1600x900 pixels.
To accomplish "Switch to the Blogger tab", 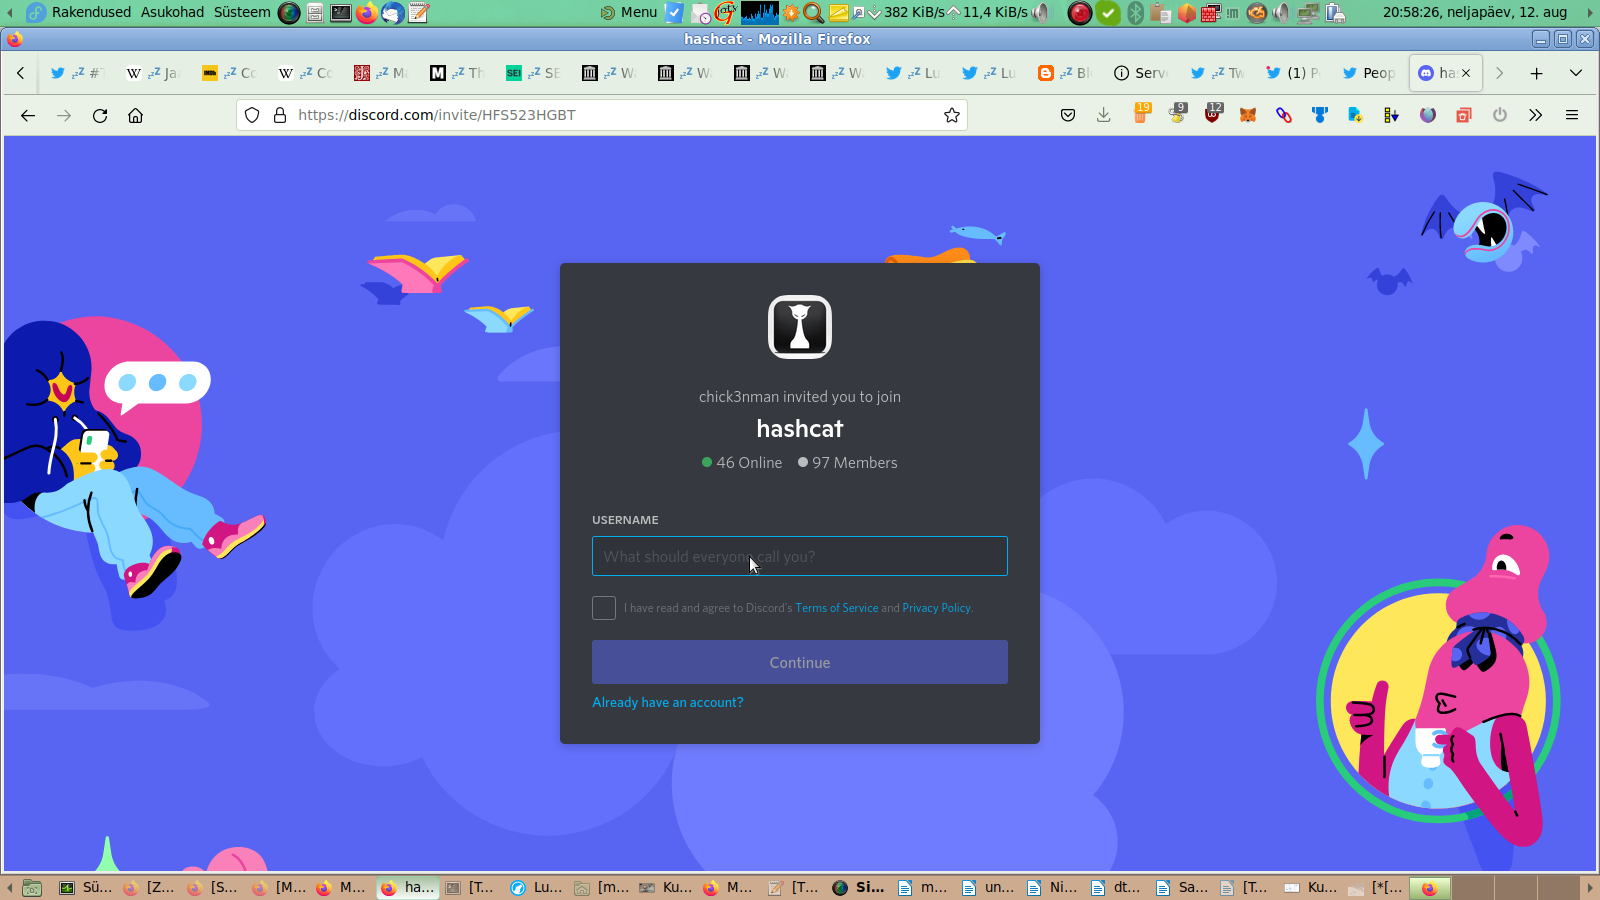I will [1064, 73].
